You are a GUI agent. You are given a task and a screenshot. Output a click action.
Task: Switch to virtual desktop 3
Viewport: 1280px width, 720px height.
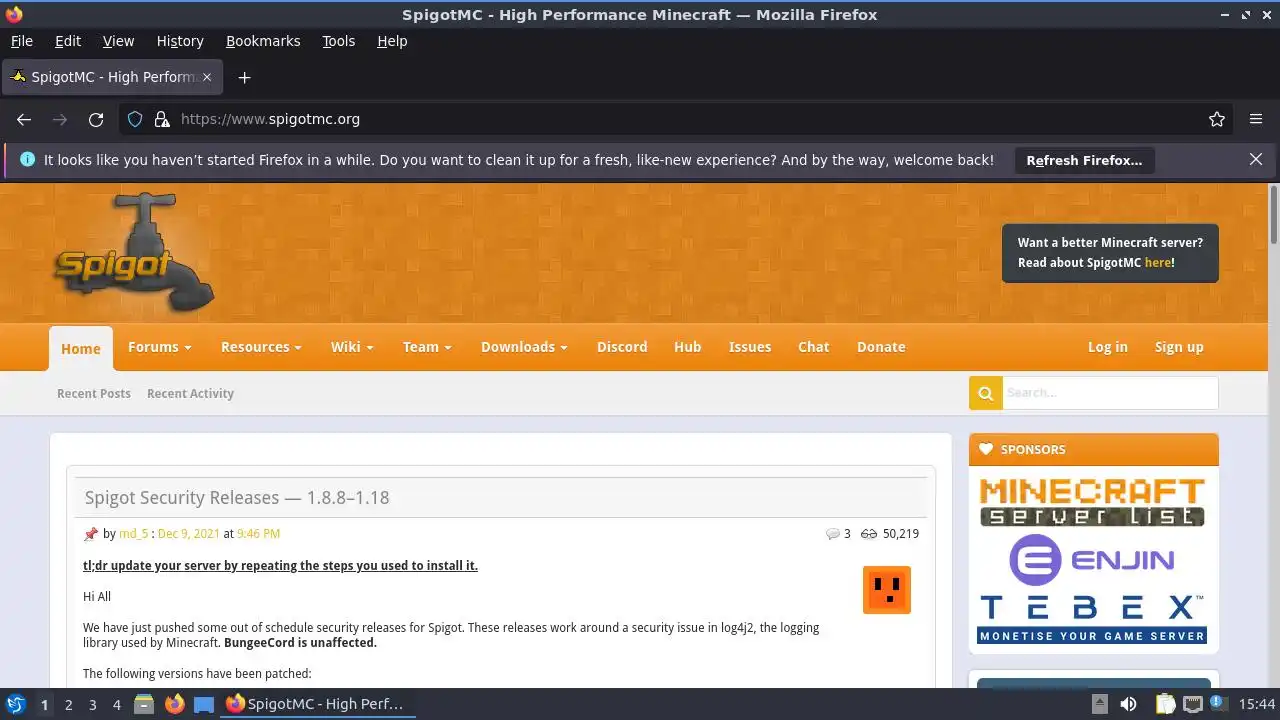[92, 704]
